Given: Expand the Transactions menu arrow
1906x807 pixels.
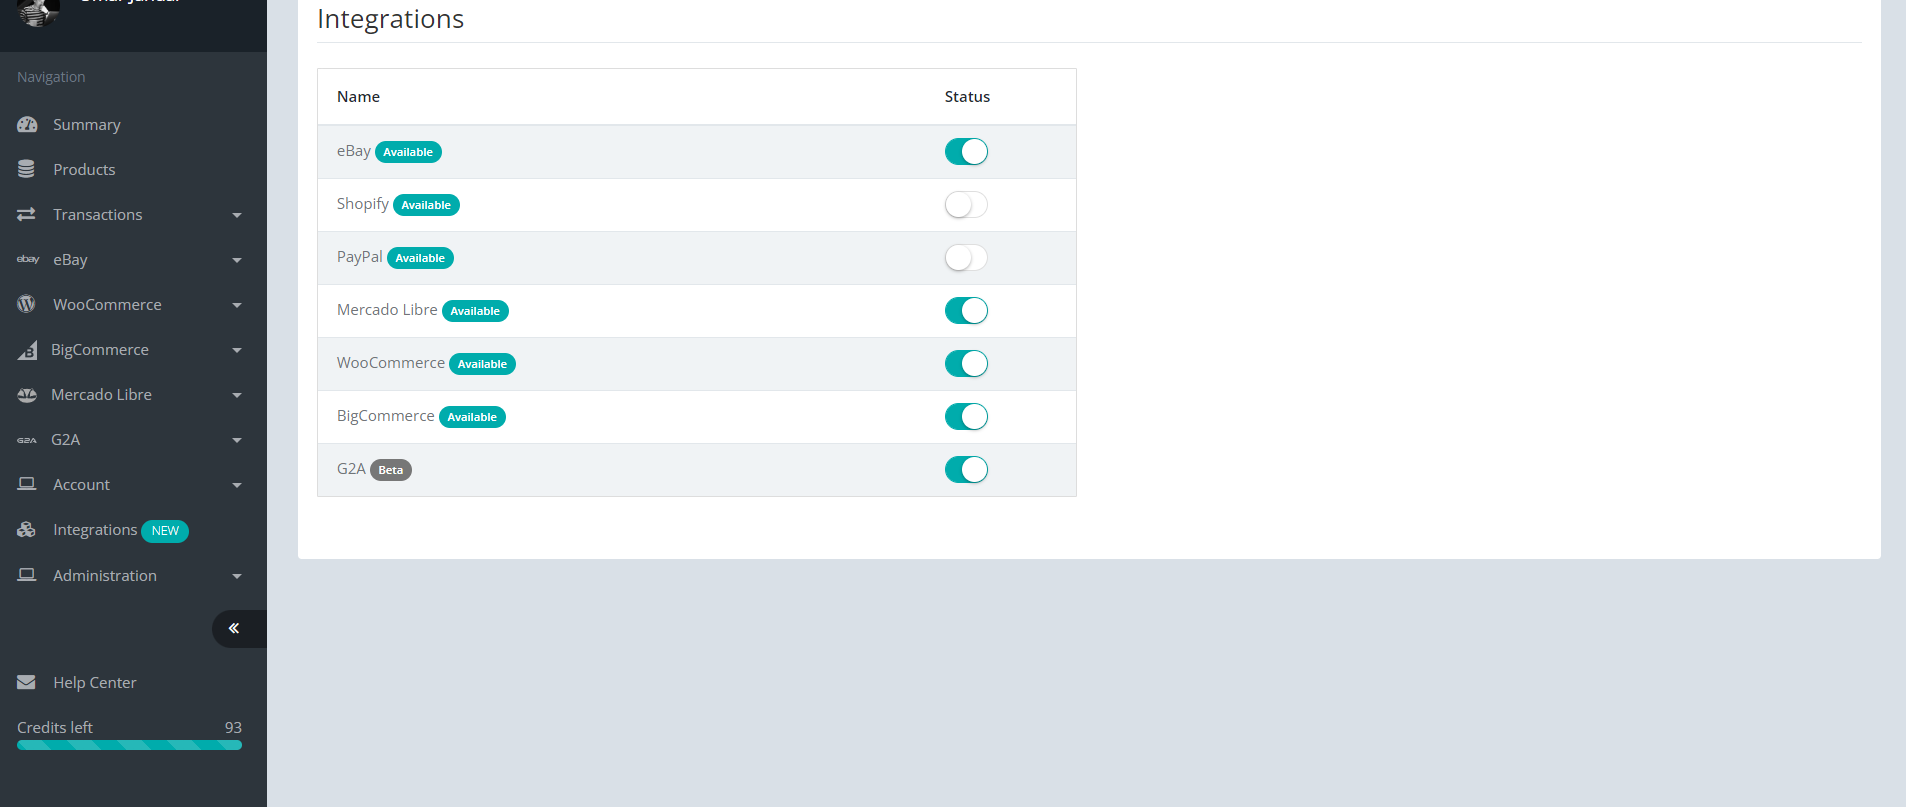Looking at the screenshot, I should pos(237,215).
